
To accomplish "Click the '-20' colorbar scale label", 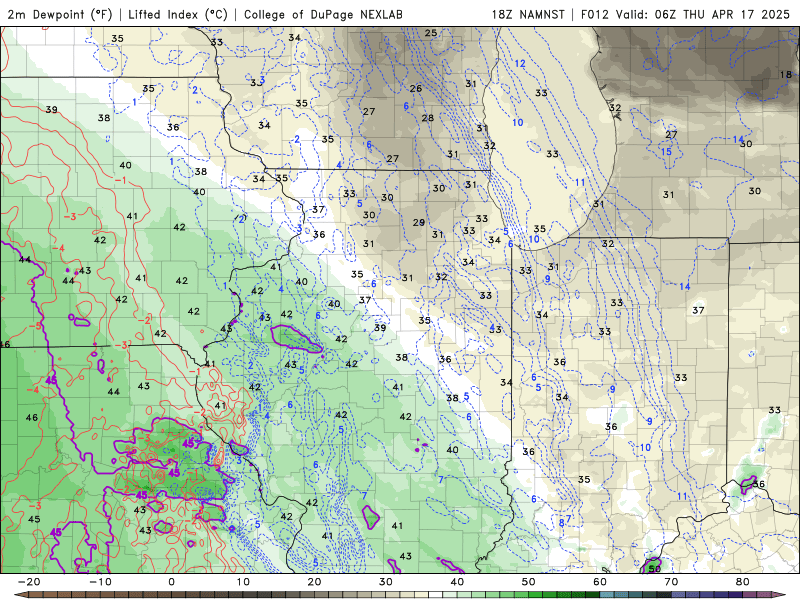I will click(29, 582).
